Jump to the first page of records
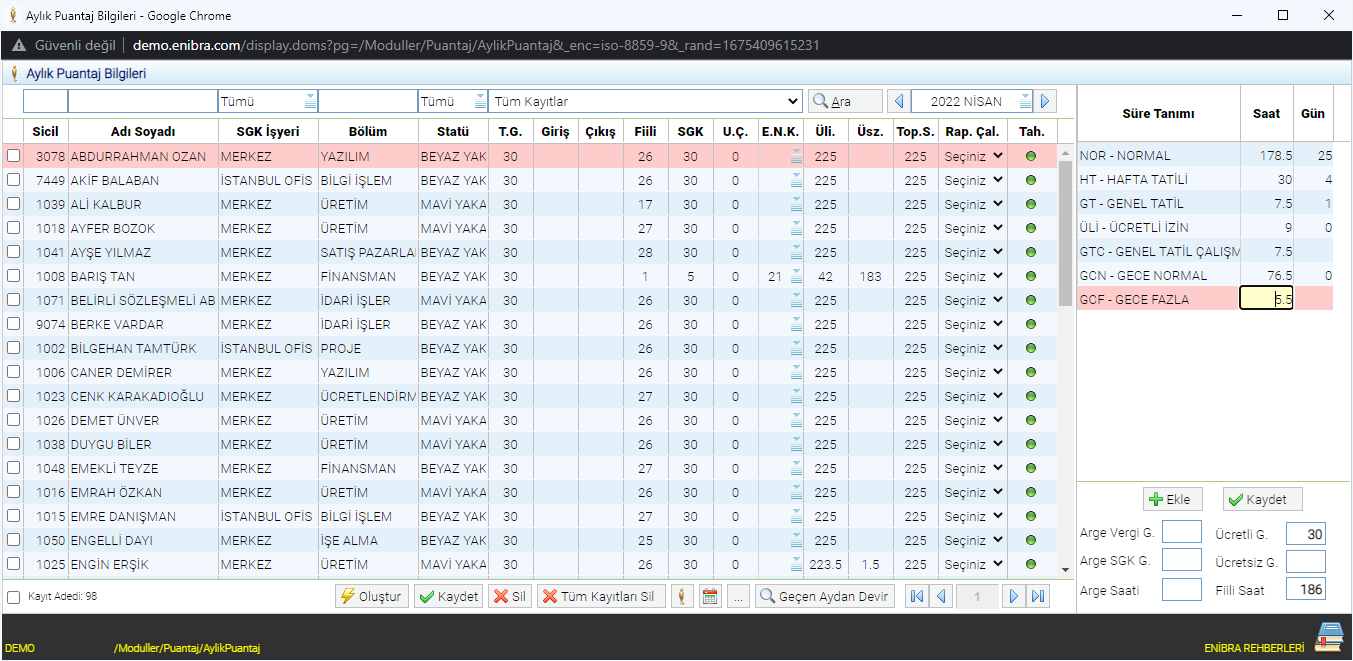1353x661 pixels. pyautogui.click(x=916, y=597)
